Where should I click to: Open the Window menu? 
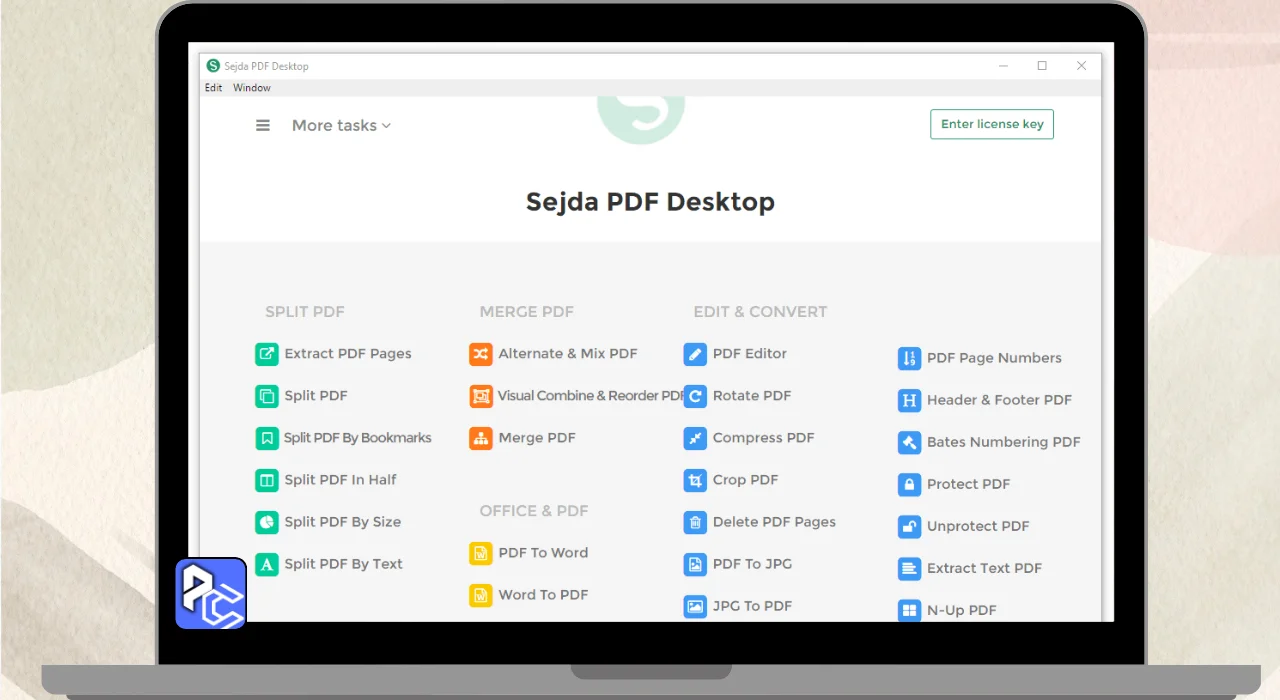click(252, 88)
